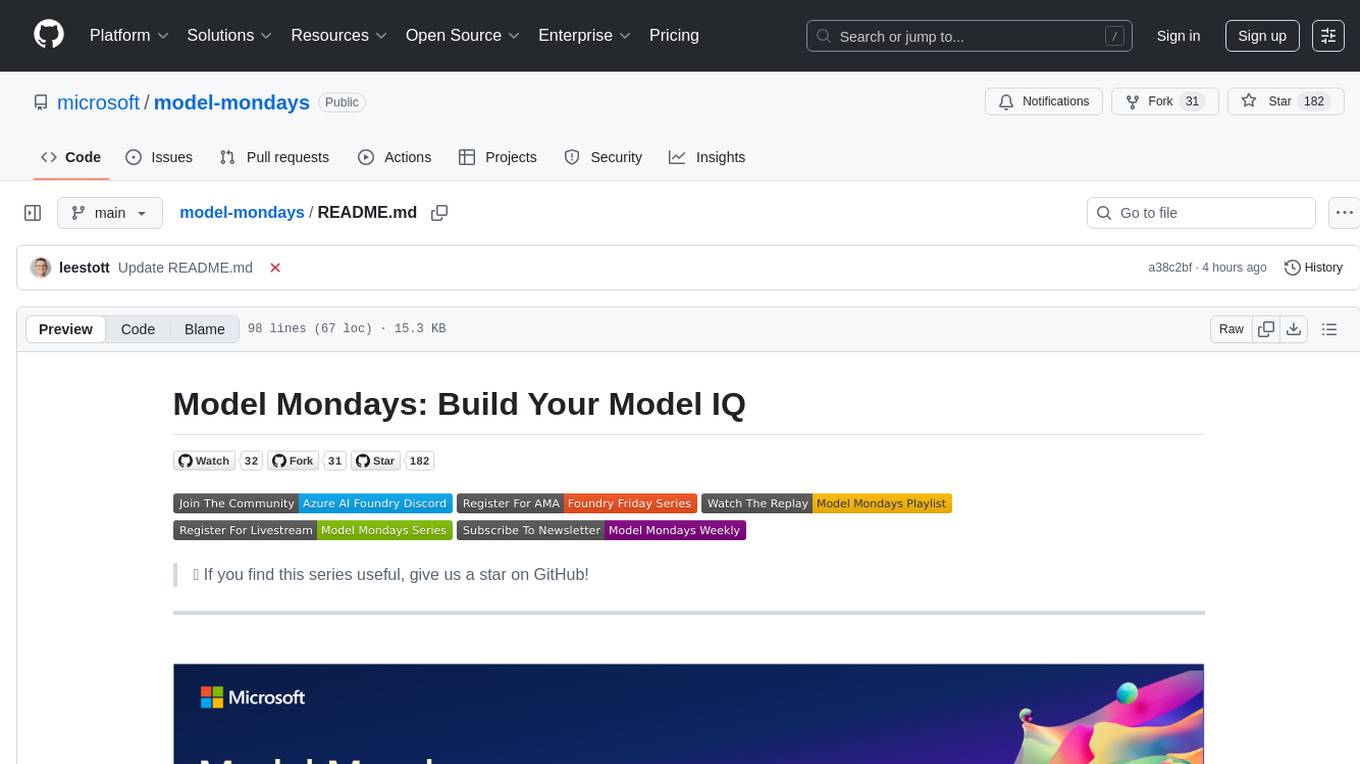
Task: Open the leestott author link
Action: [85, 267]
